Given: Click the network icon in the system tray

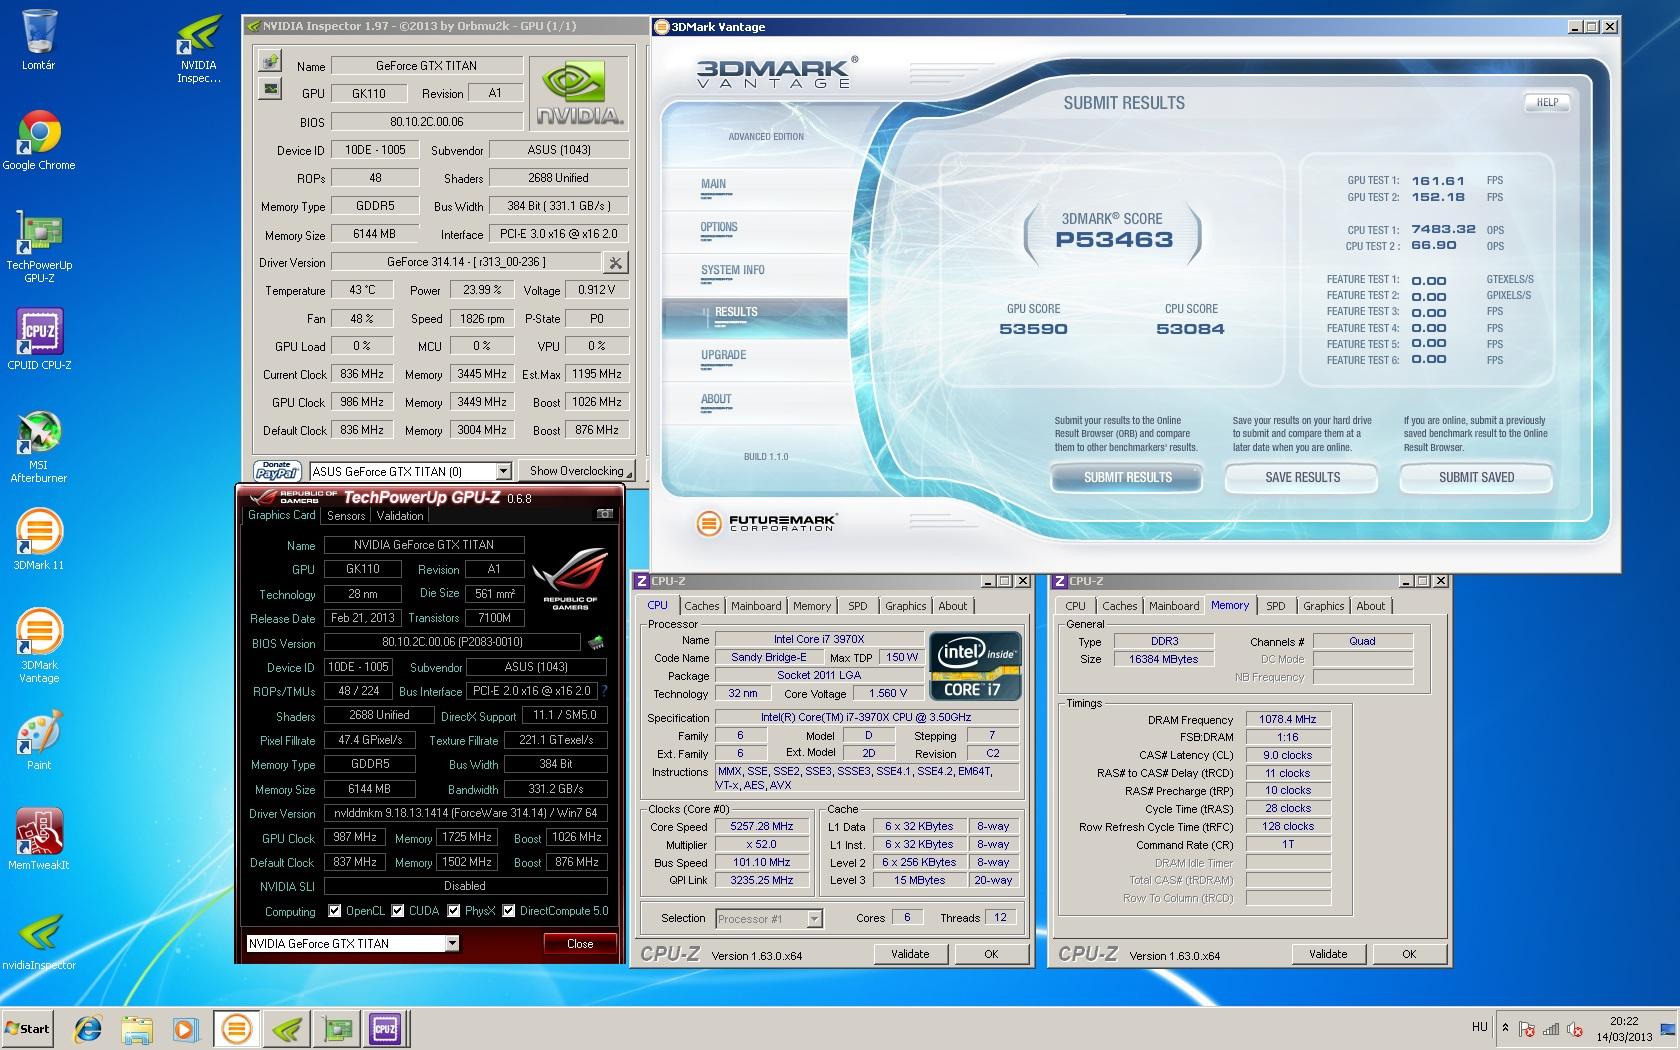Looking at the screenshot, I should (1551, 1028).
